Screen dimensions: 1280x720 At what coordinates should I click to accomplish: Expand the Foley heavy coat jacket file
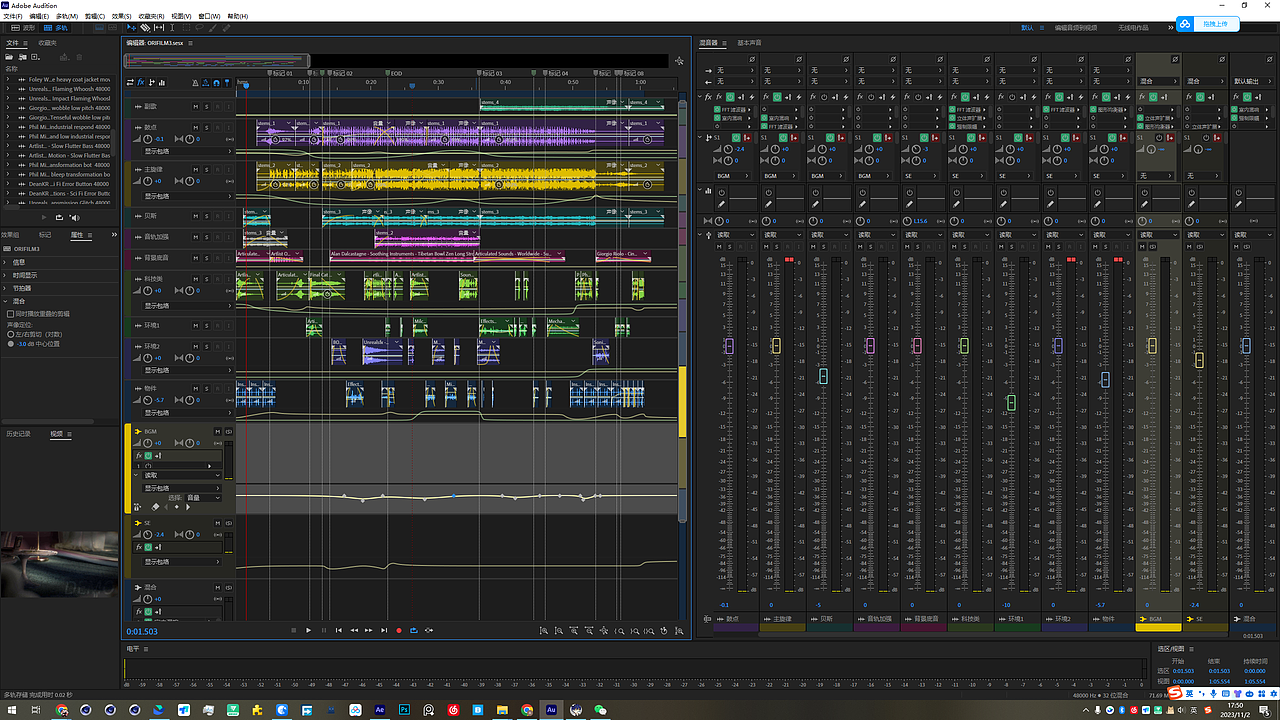[9, 78]
